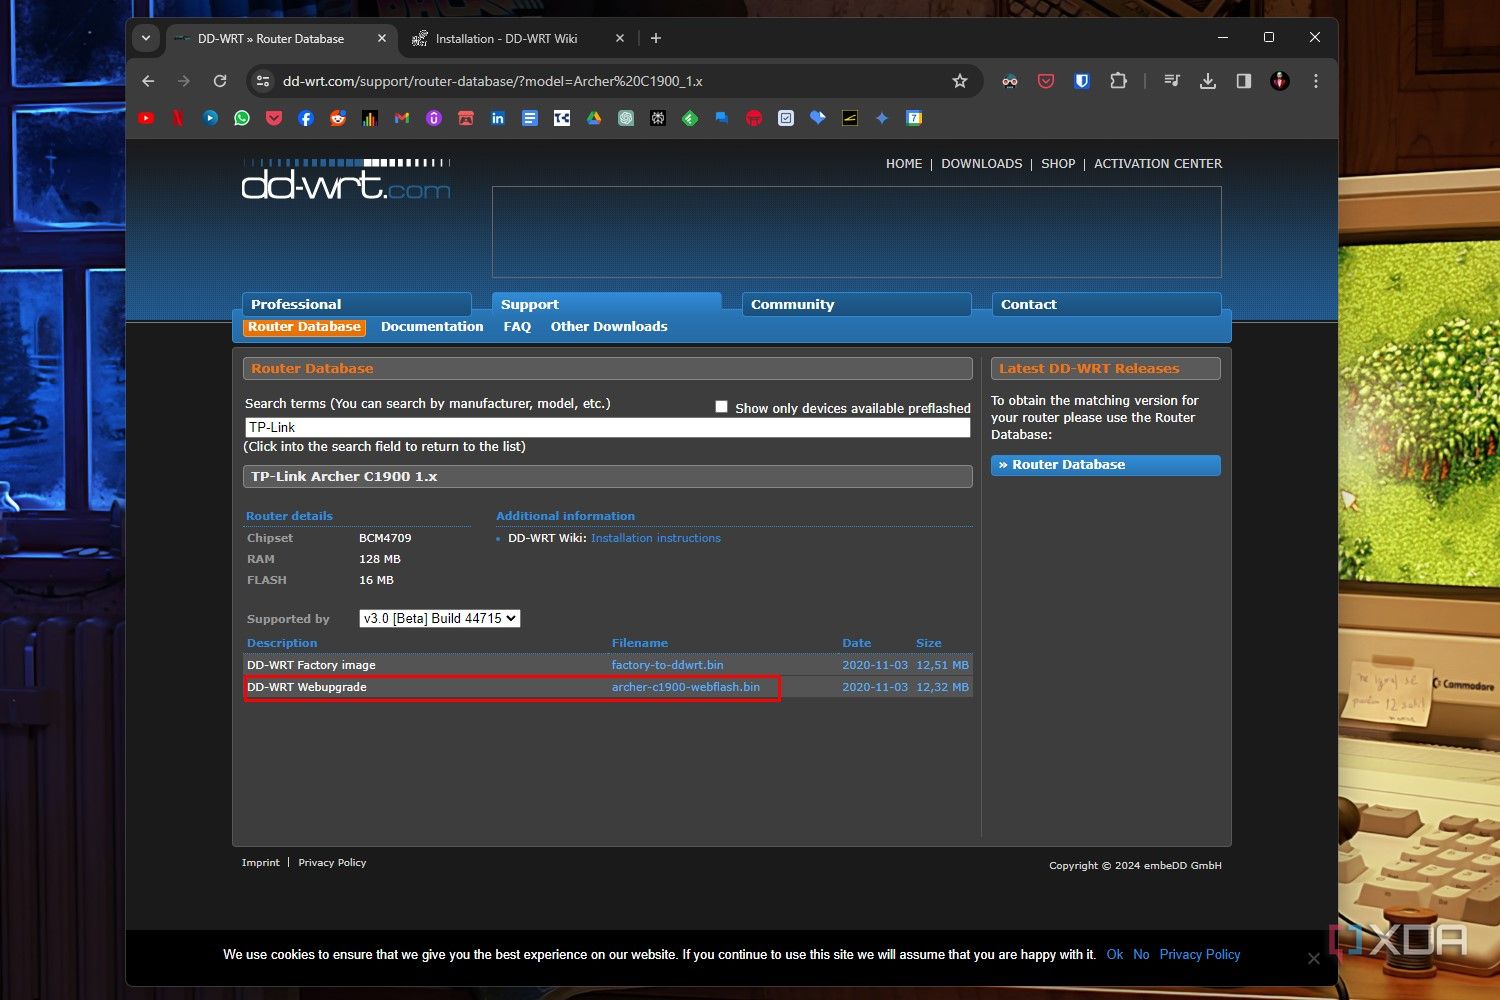Reload the current page
Screen dimensions: 1500x1000
220,81
